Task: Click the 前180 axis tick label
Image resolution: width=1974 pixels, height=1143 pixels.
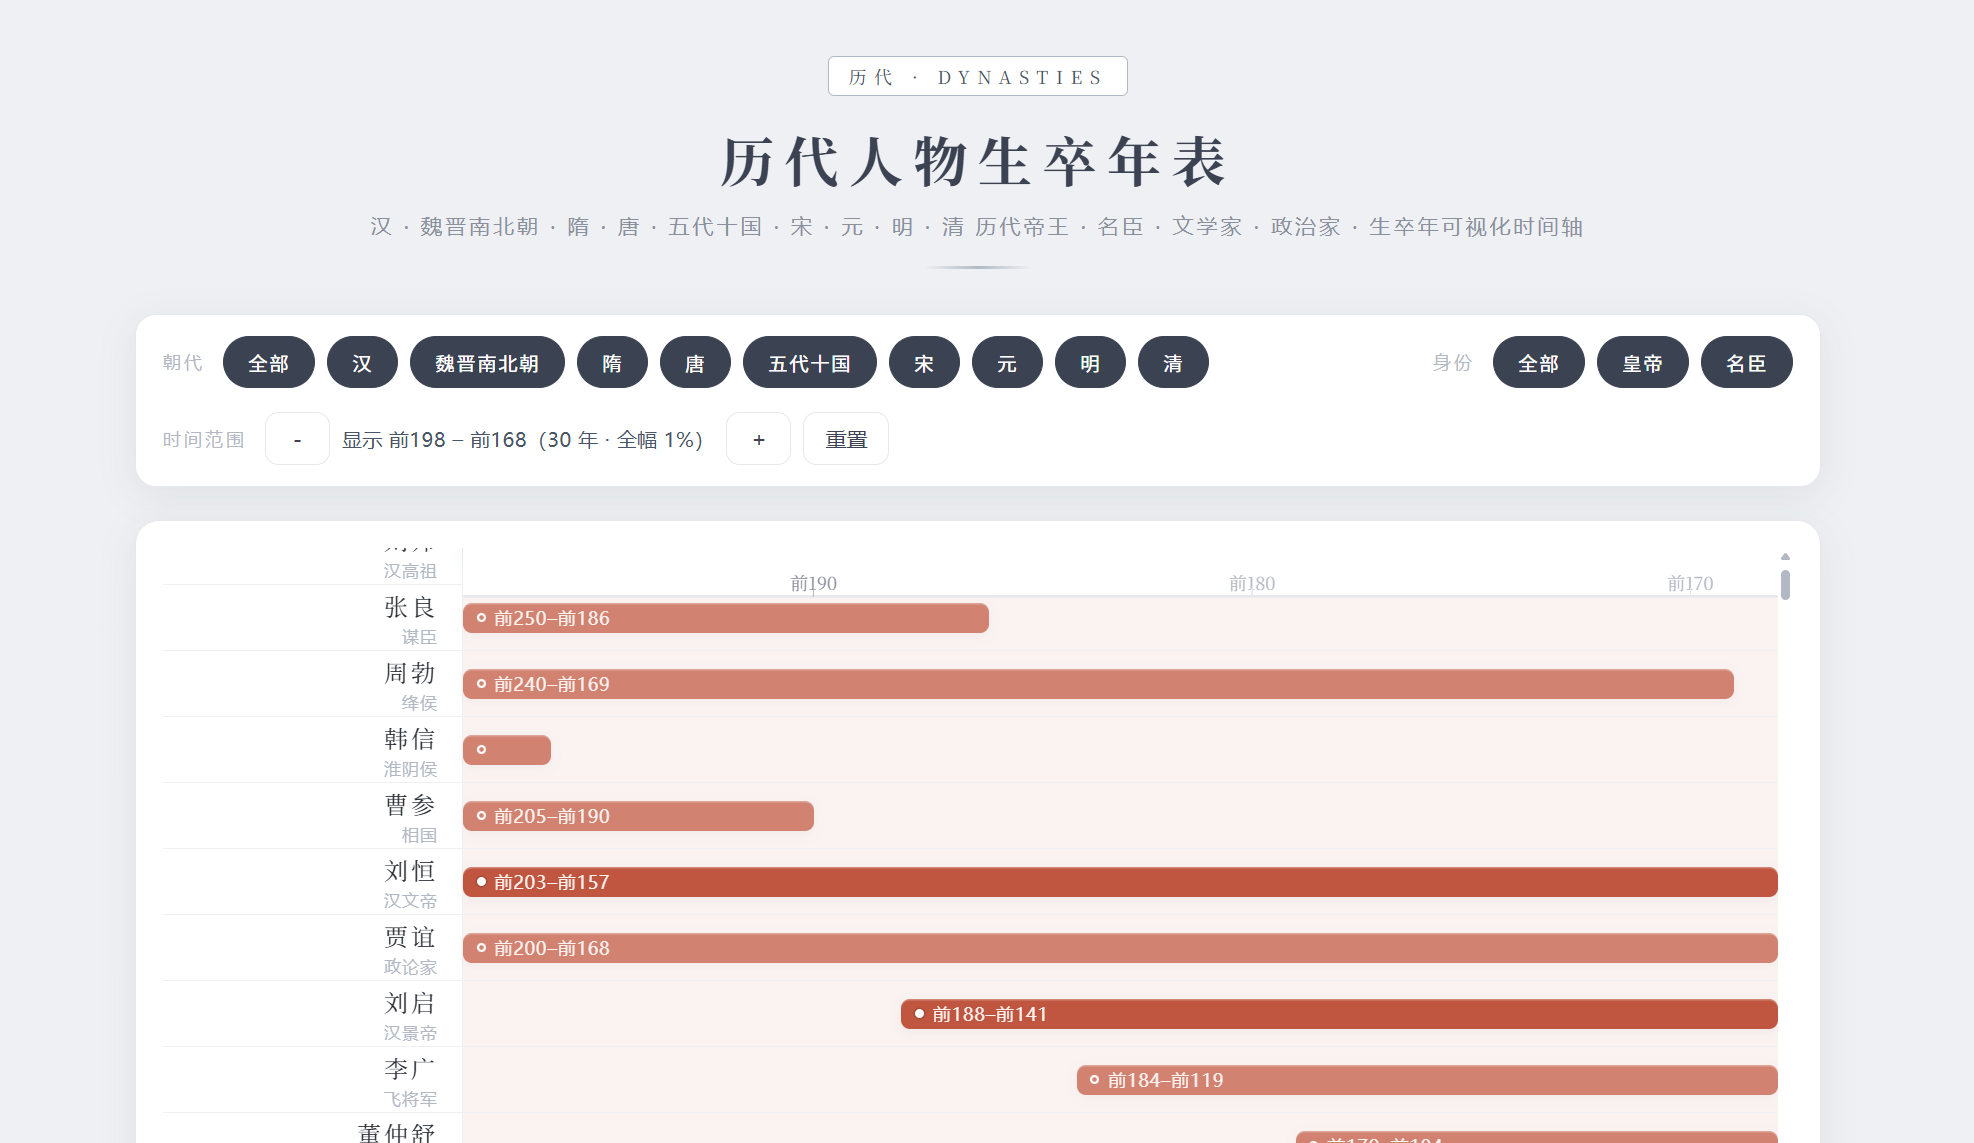Action: [1252, 583]
